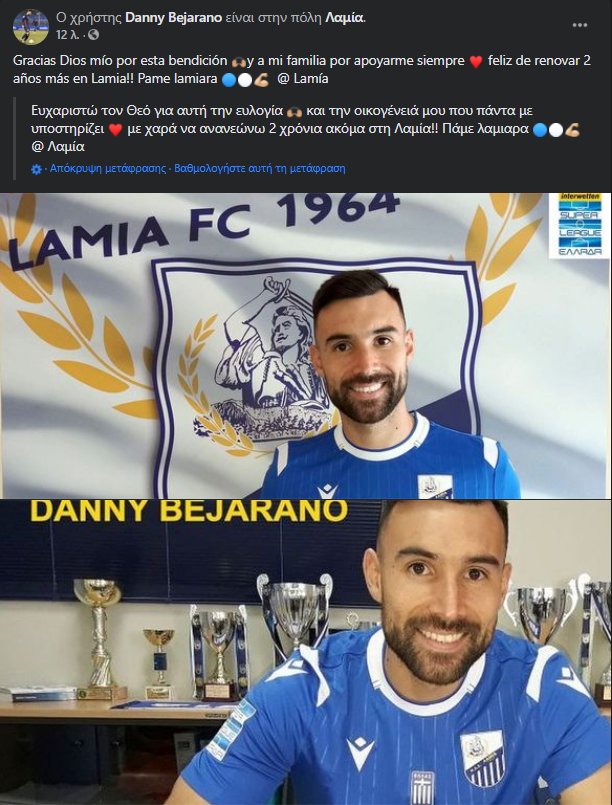Open Danny Bejarano's profile picture avatar
Viewport: 612px width, 805px height.
(x=31, y=27)
